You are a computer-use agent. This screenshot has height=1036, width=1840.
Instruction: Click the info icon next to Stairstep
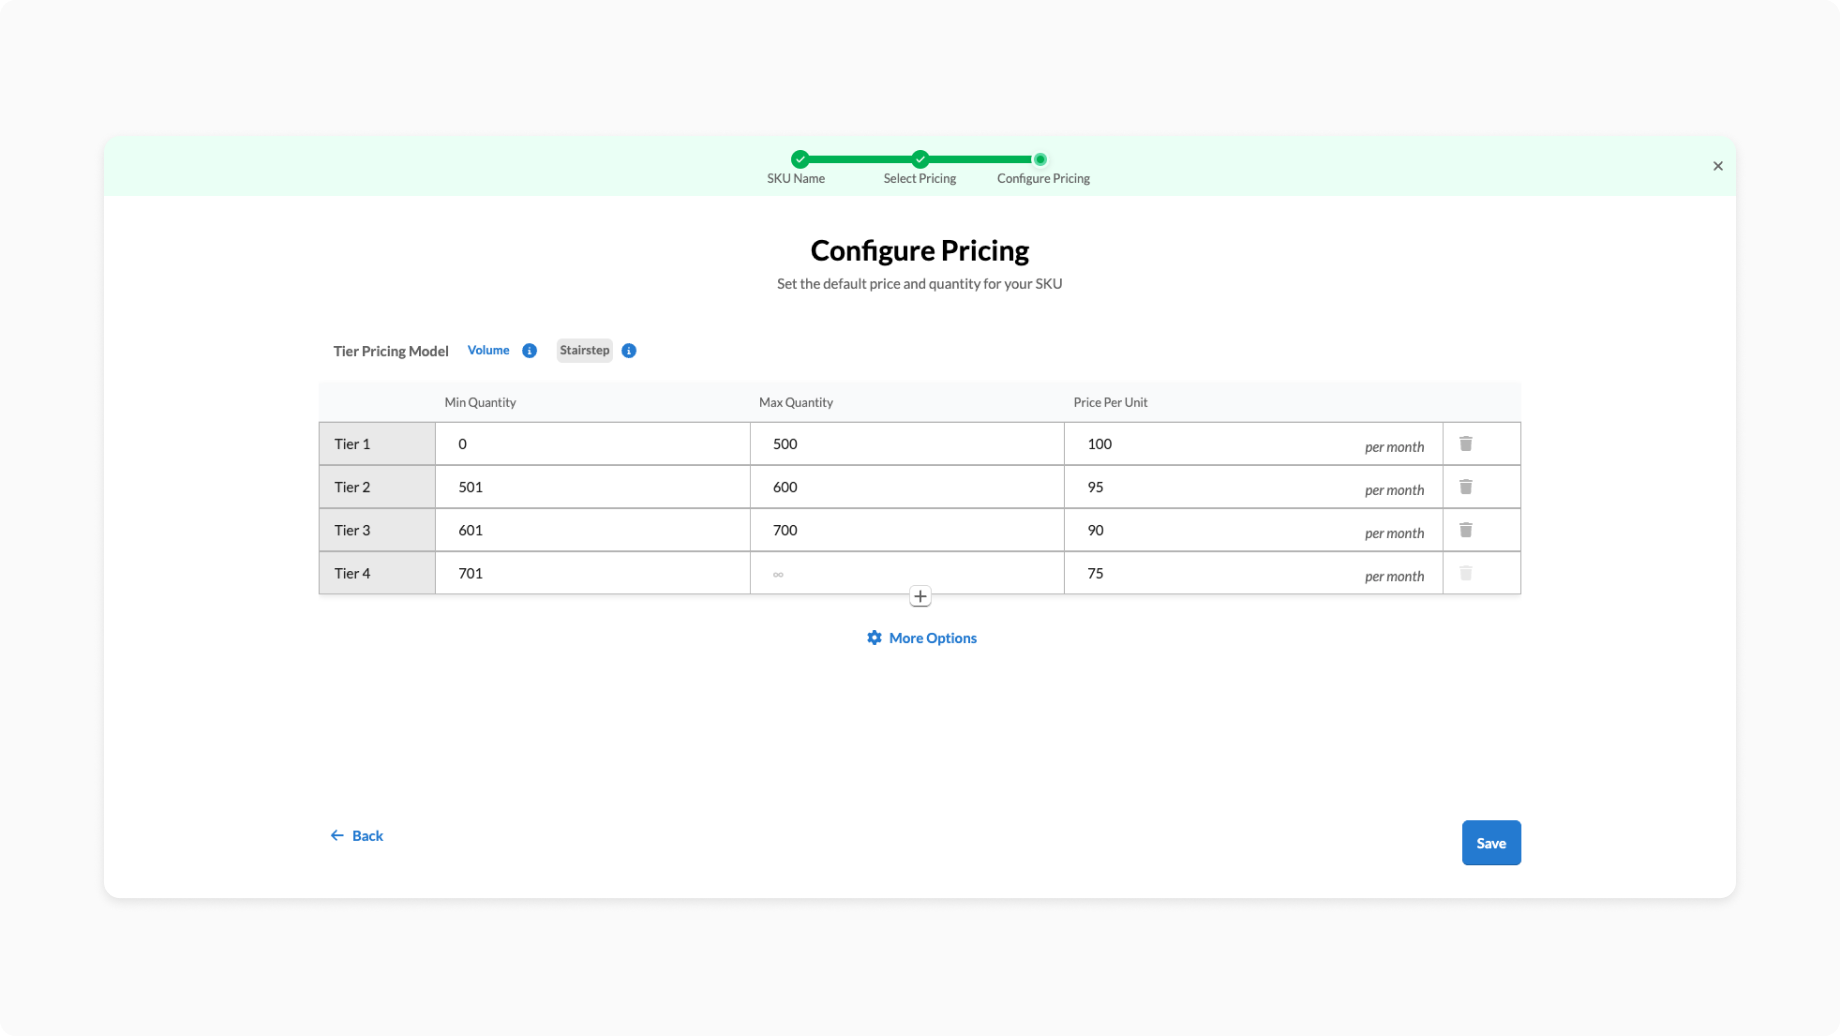(x=629, y=351)
